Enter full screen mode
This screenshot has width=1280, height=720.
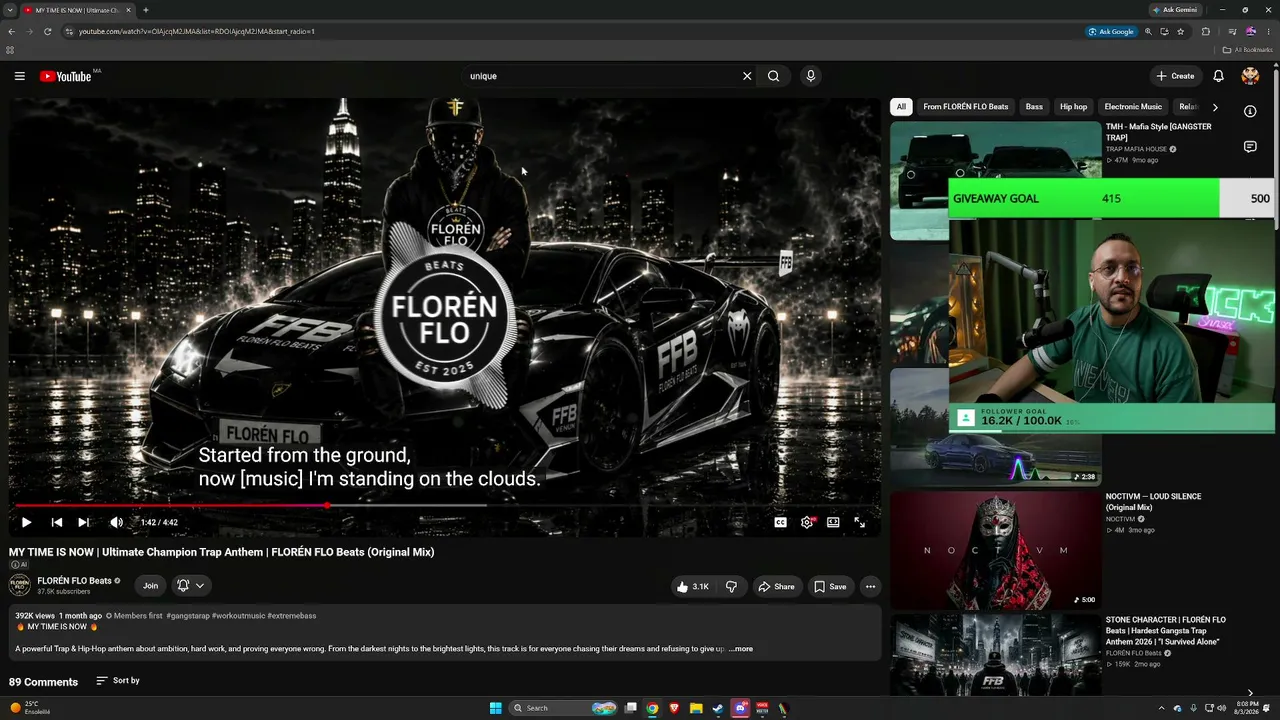(x=859, y=522)
